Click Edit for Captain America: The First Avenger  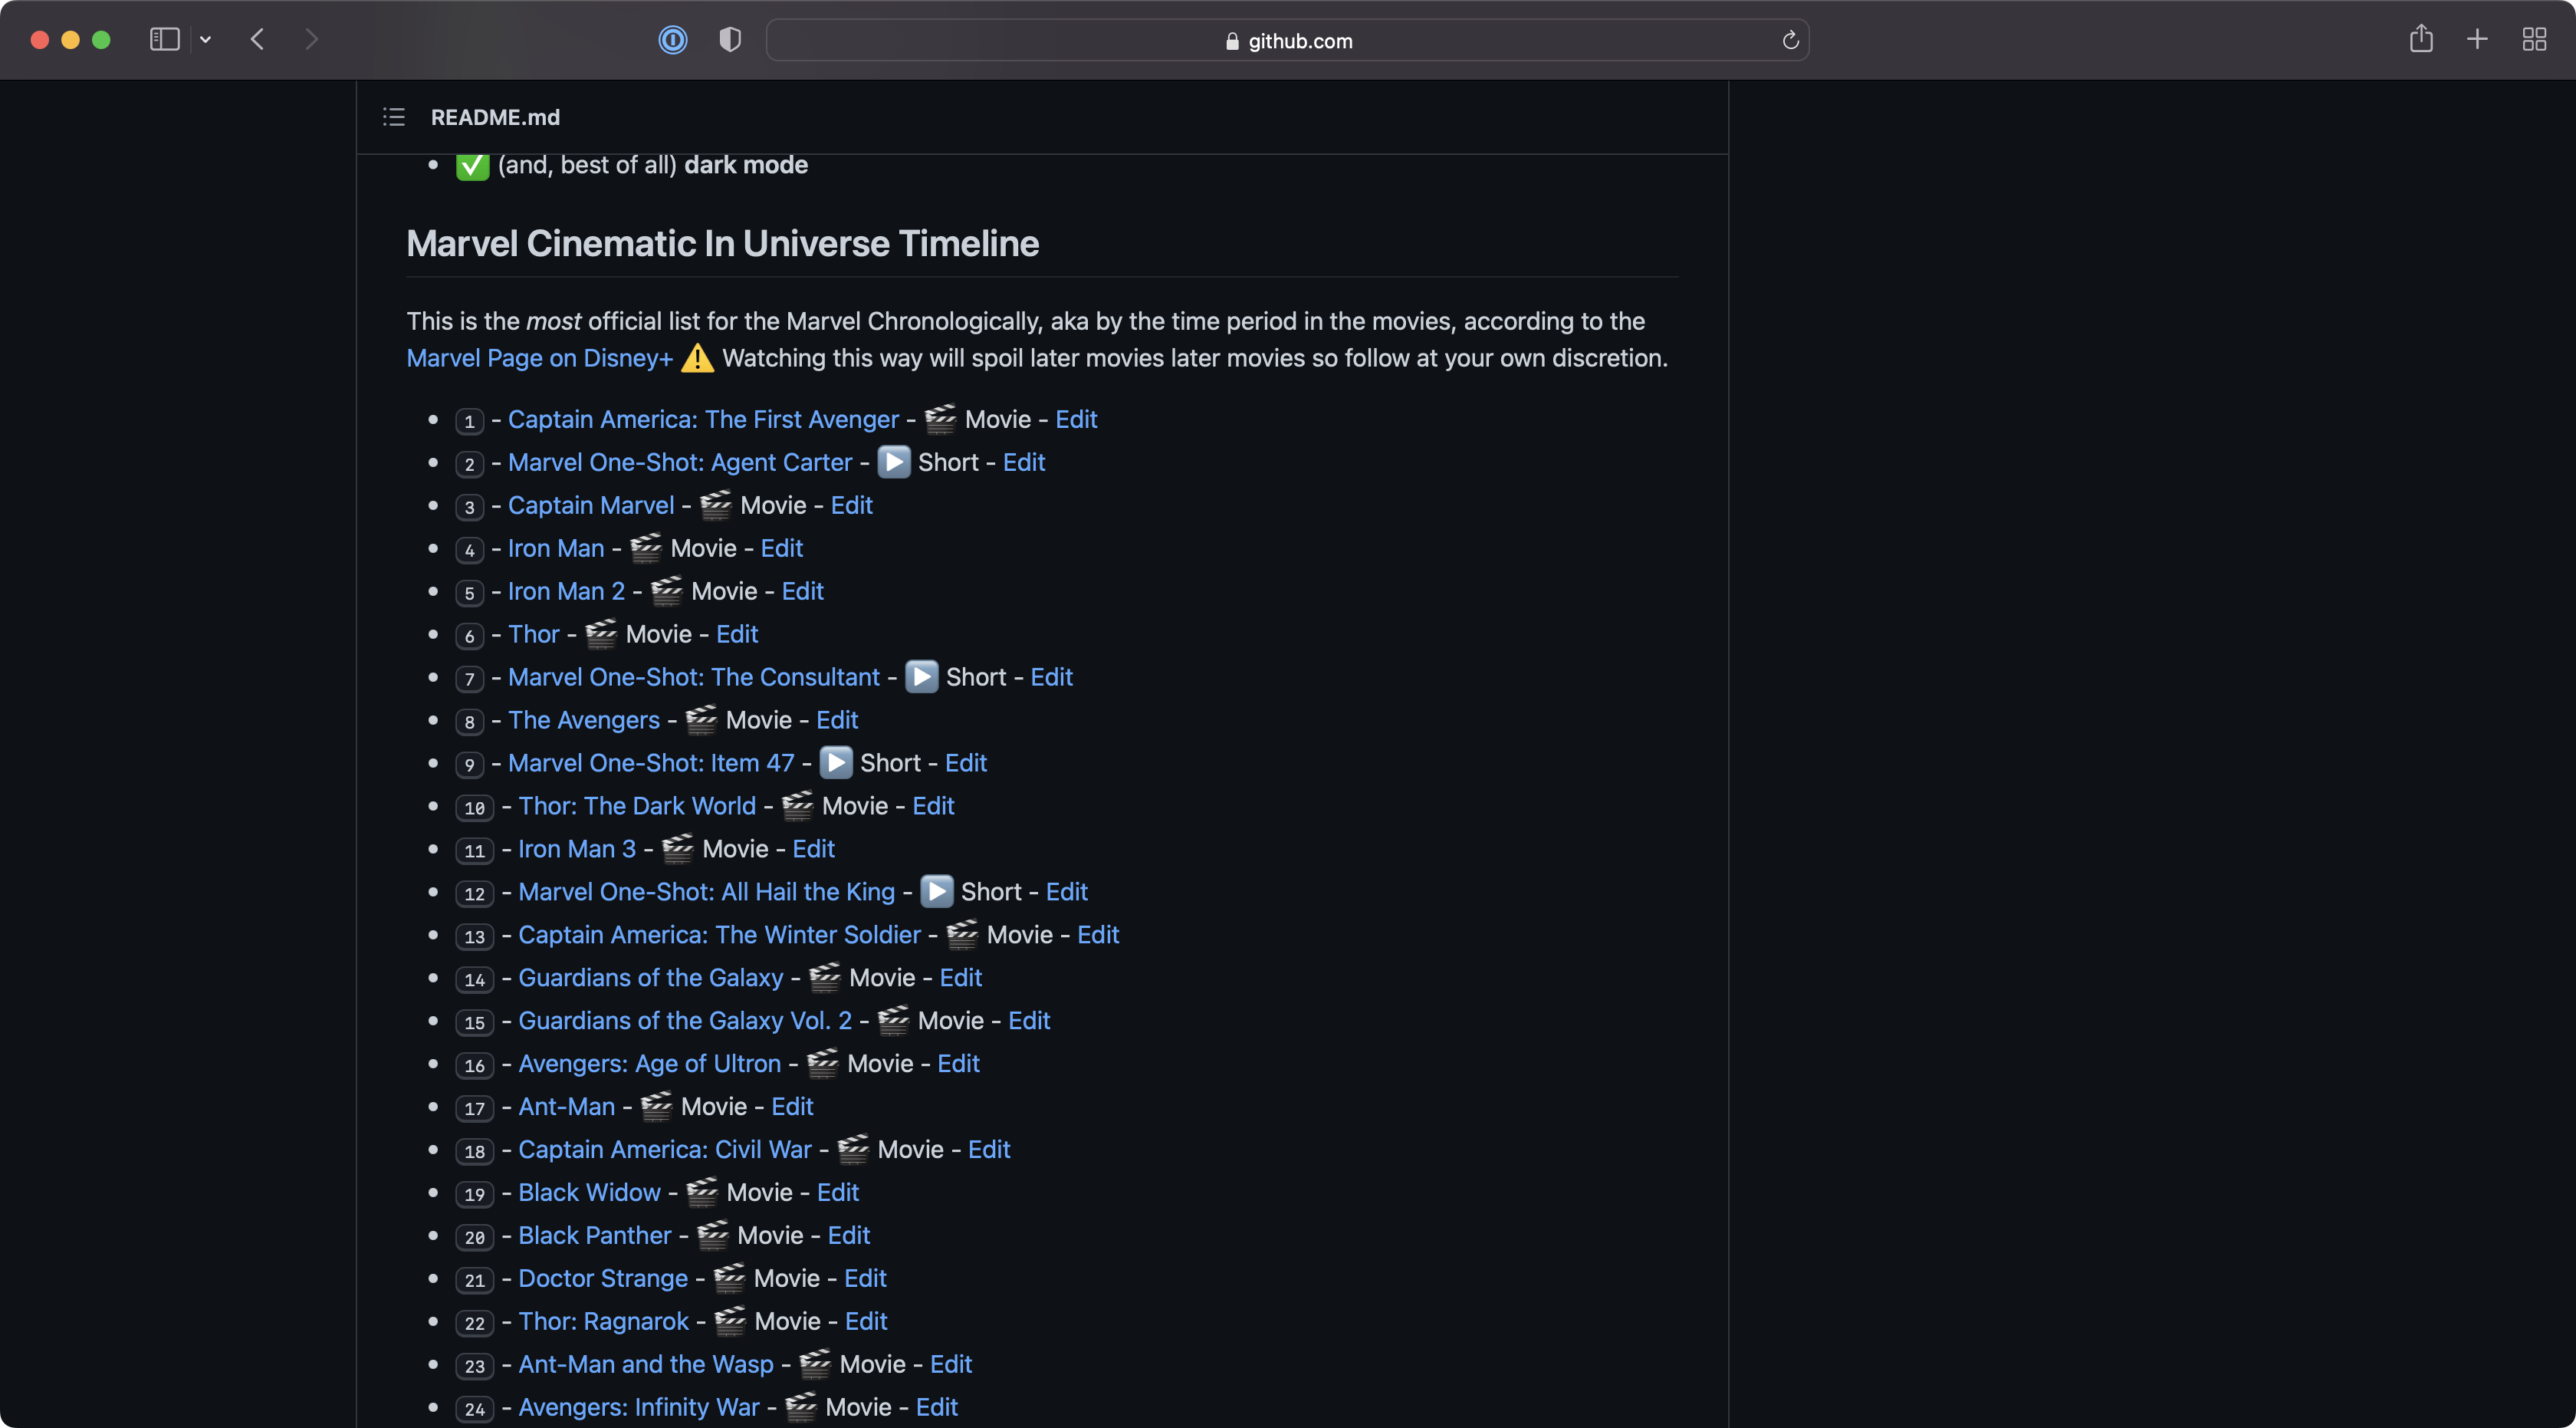click(1076, 420)
